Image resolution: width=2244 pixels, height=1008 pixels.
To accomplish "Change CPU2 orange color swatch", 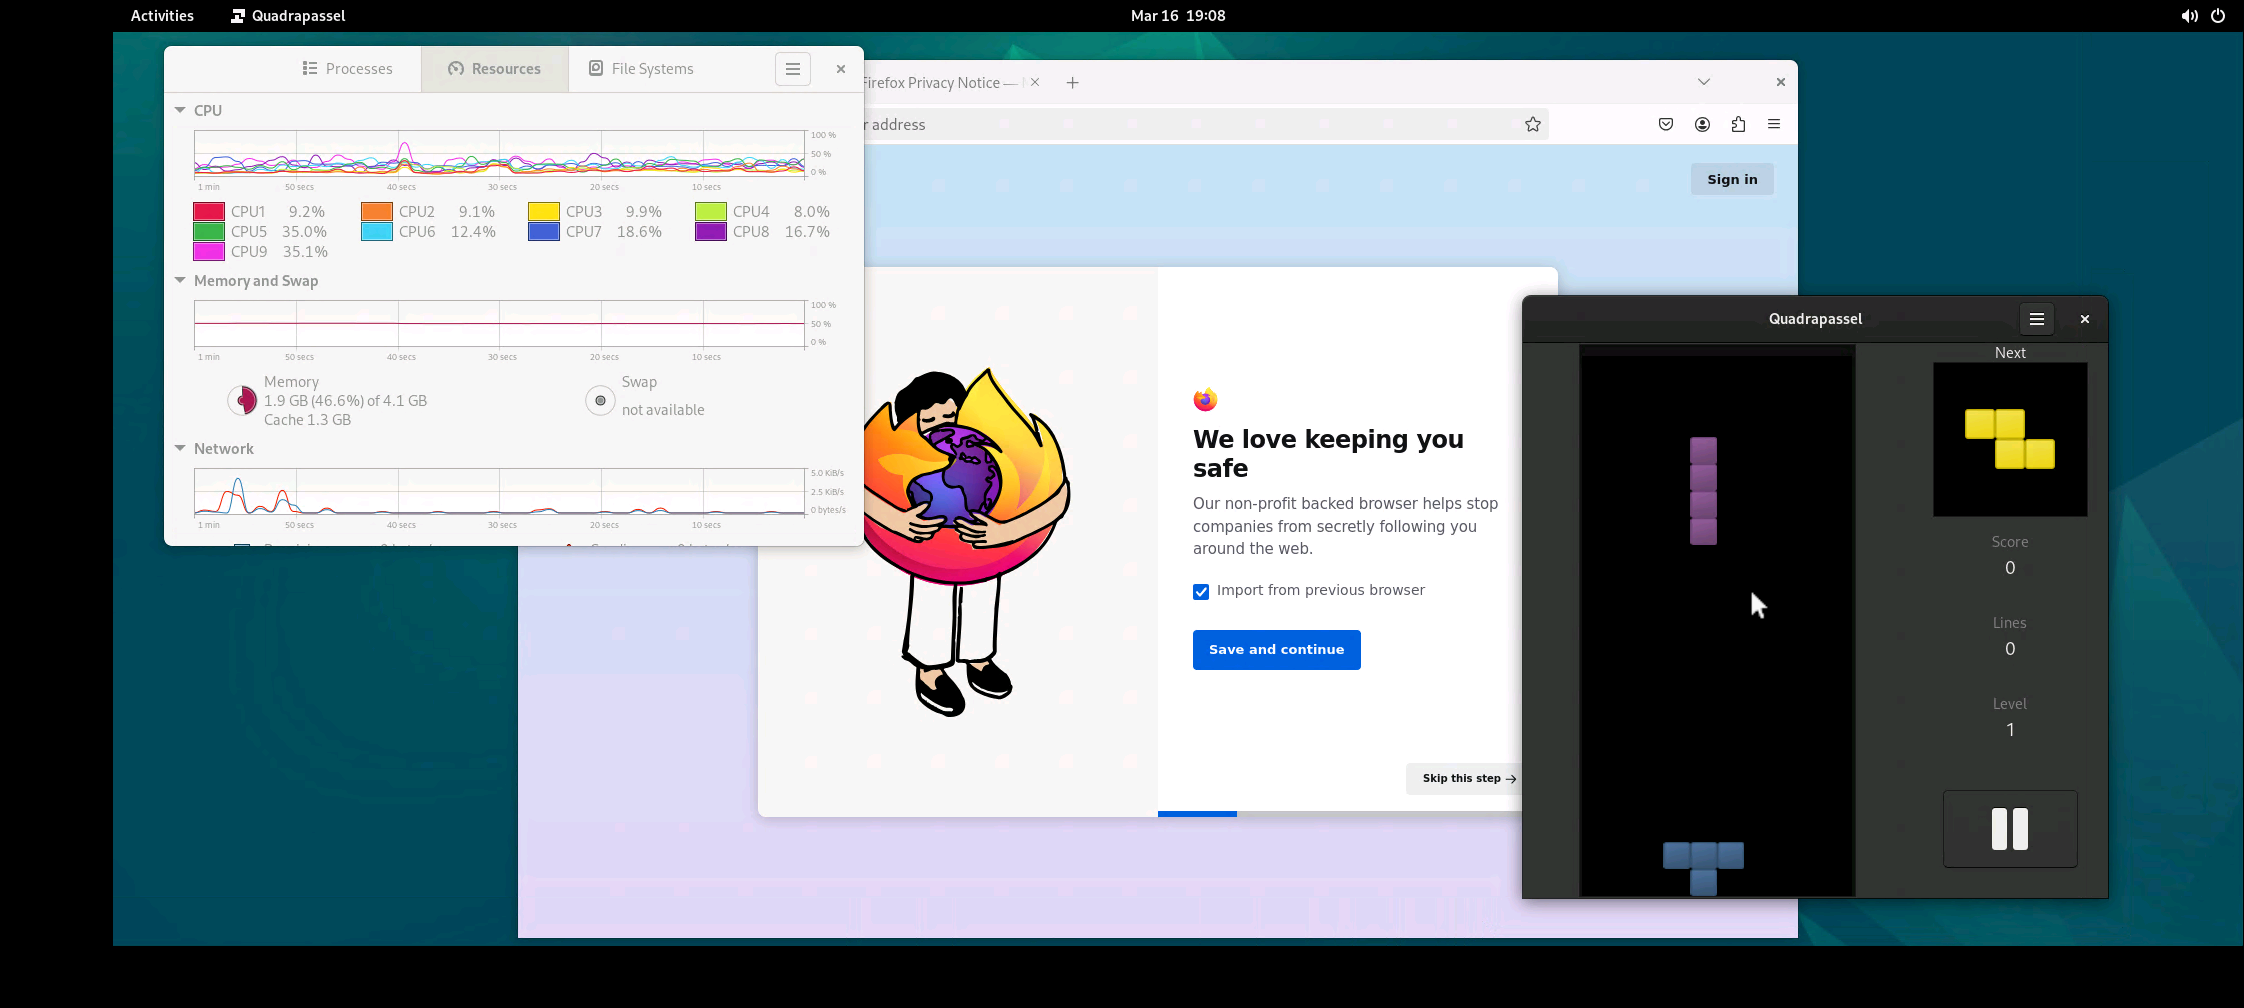I will coord(377,212).
